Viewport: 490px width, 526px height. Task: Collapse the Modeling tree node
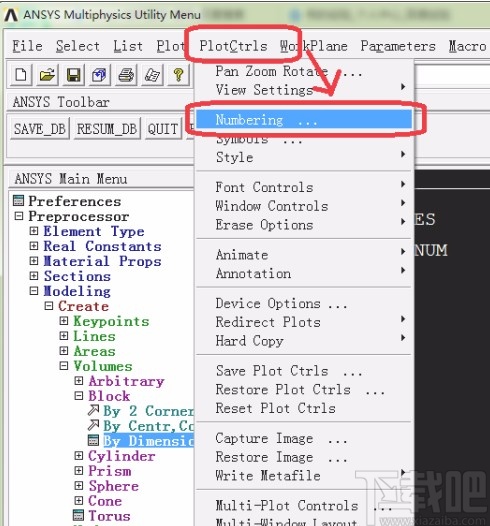pyautogui.click(x=34, y=291)
